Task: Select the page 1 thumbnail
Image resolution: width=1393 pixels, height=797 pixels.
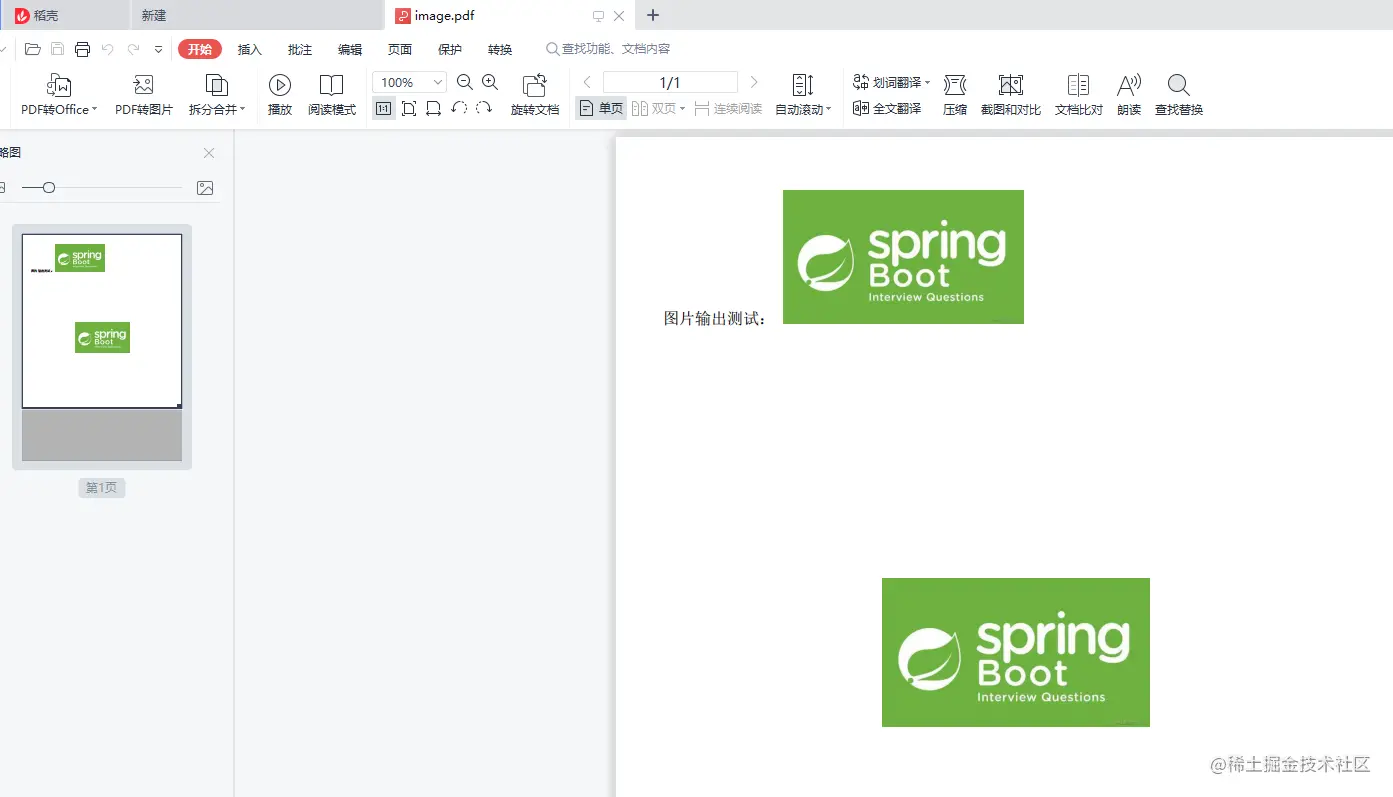Action: tap(102, 347)
